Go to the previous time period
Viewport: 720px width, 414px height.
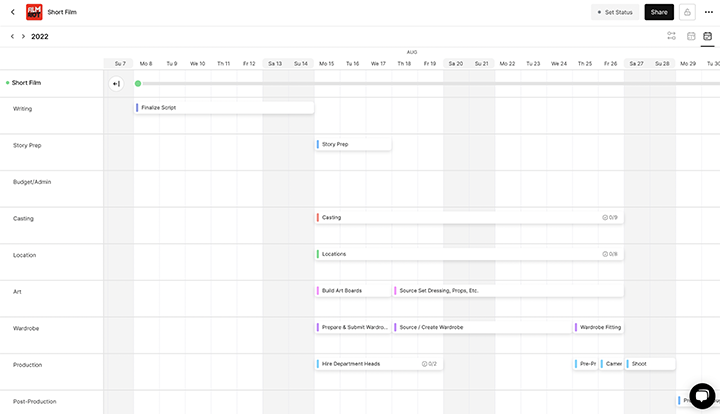(12, 36)
